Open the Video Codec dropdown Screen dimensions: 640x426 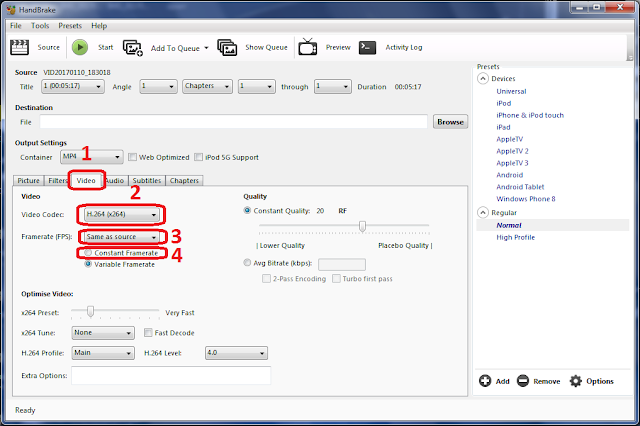click(x=121, y=215)
